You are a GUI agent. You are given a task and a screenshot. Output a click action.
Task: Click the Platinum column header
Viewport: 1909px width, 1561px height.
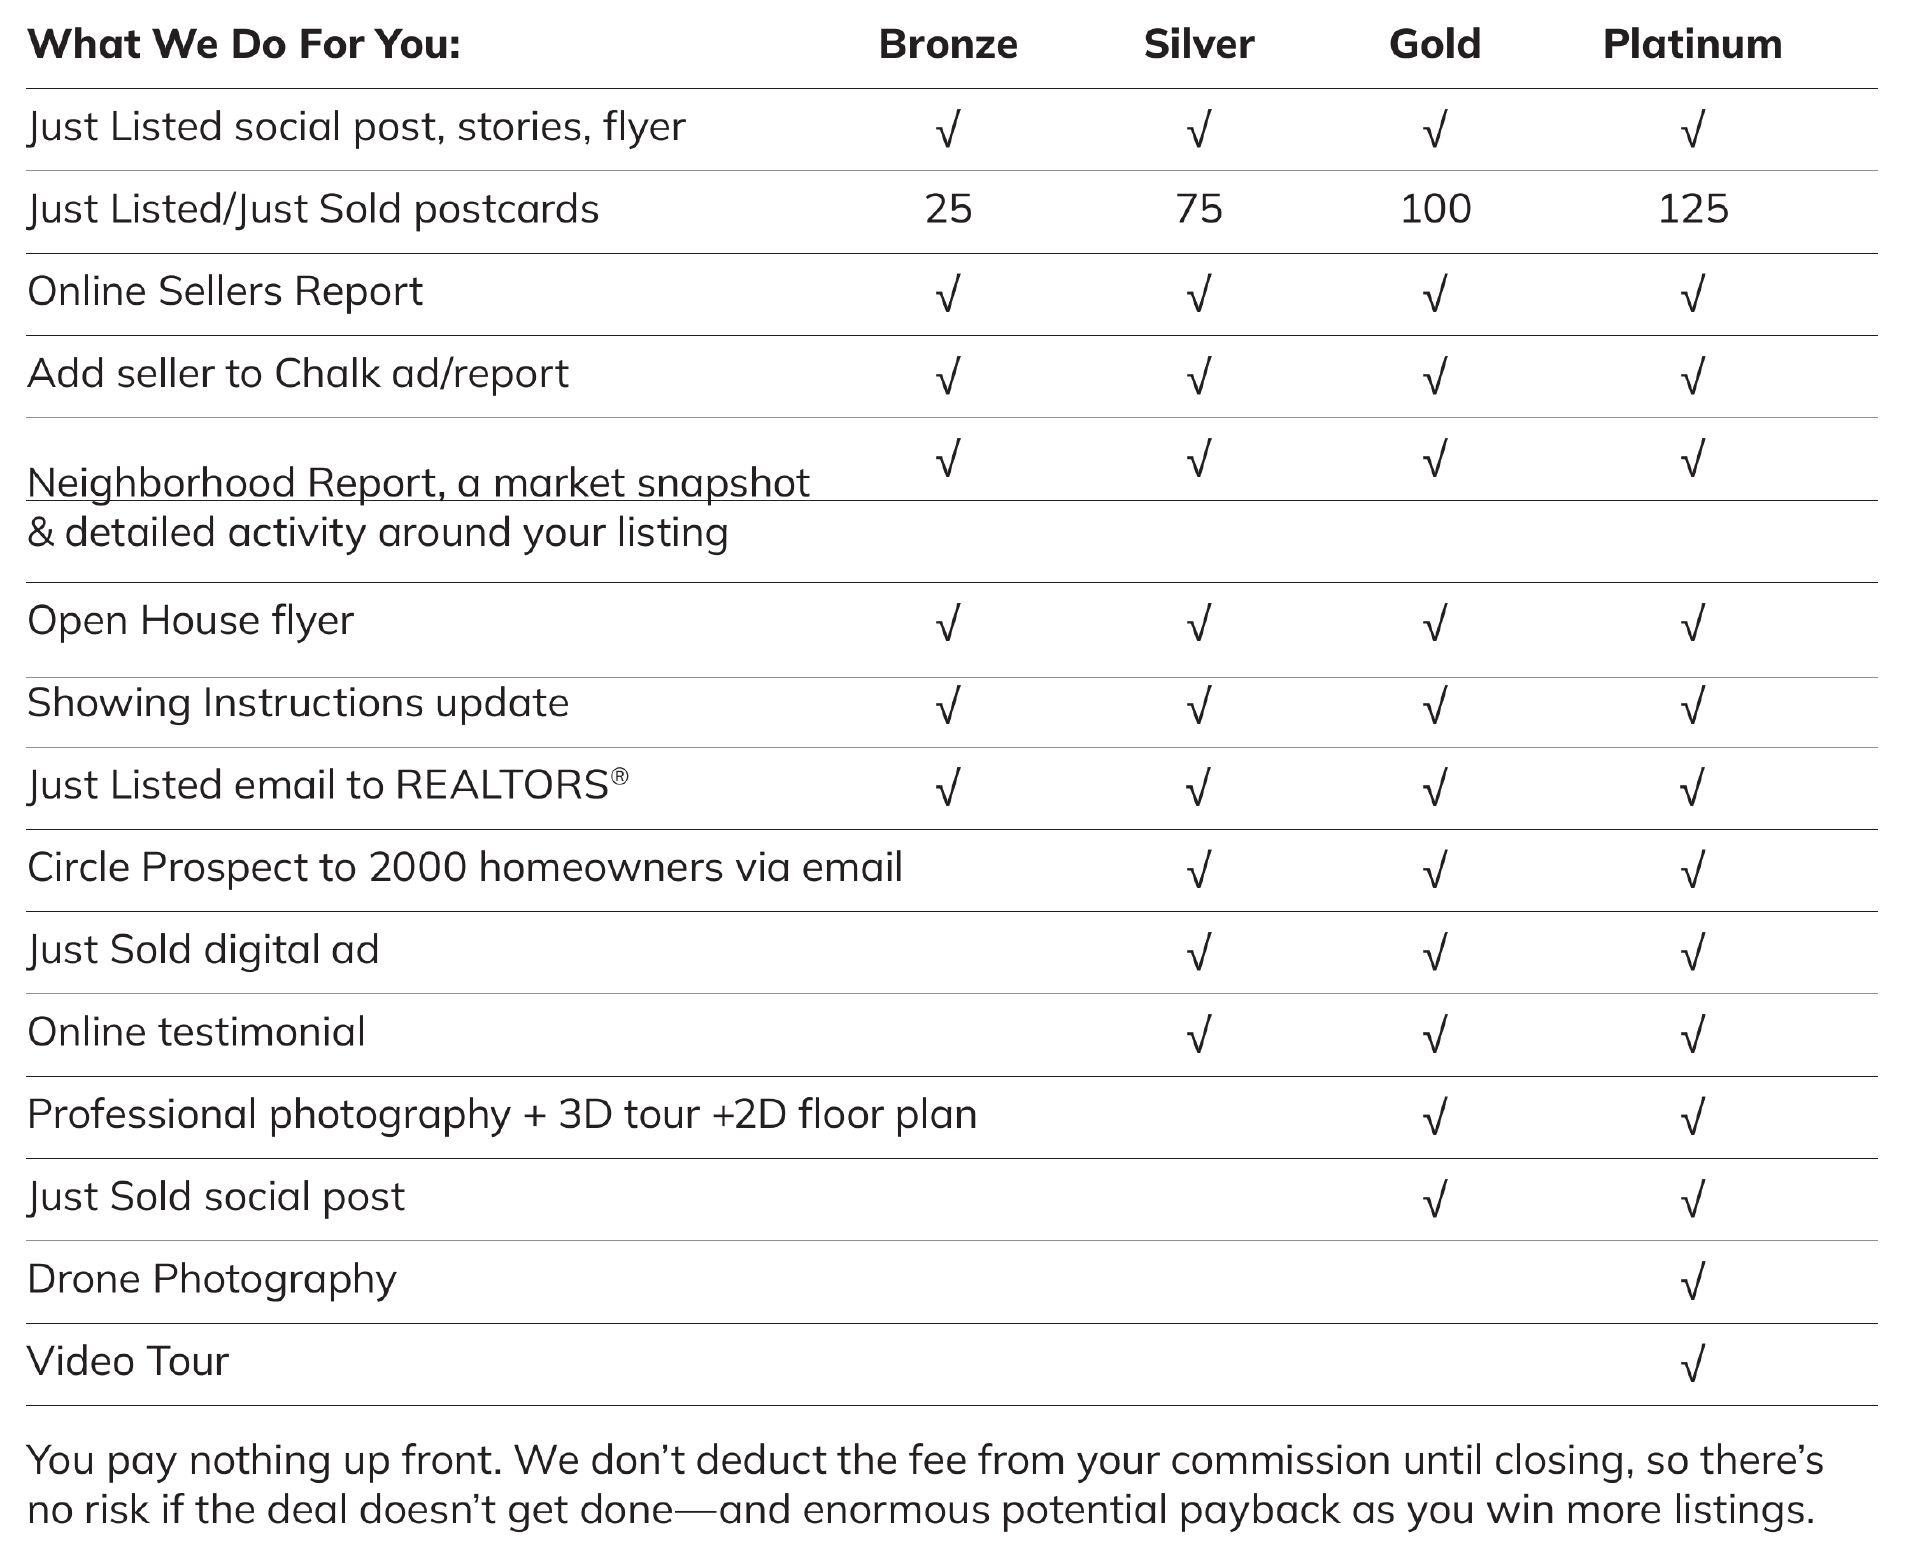pyautogui.click(x=1692, y=44)
